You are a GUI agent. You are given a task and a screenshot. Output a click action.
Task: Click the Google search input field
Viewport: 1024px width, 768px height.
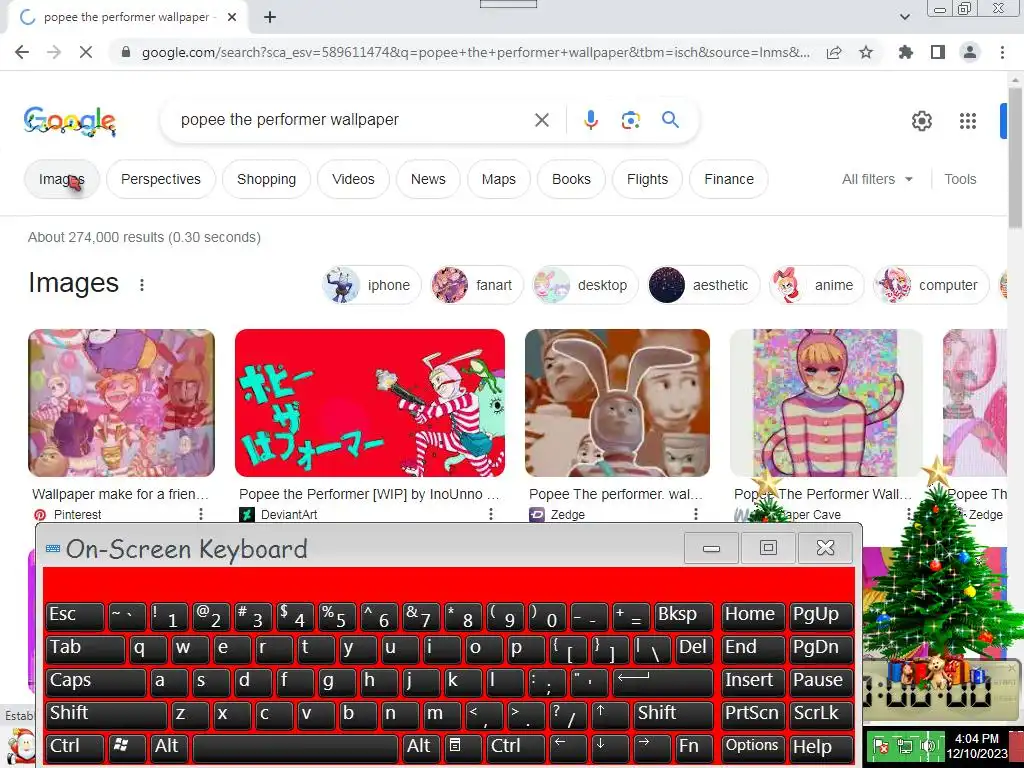coord(353,120)
